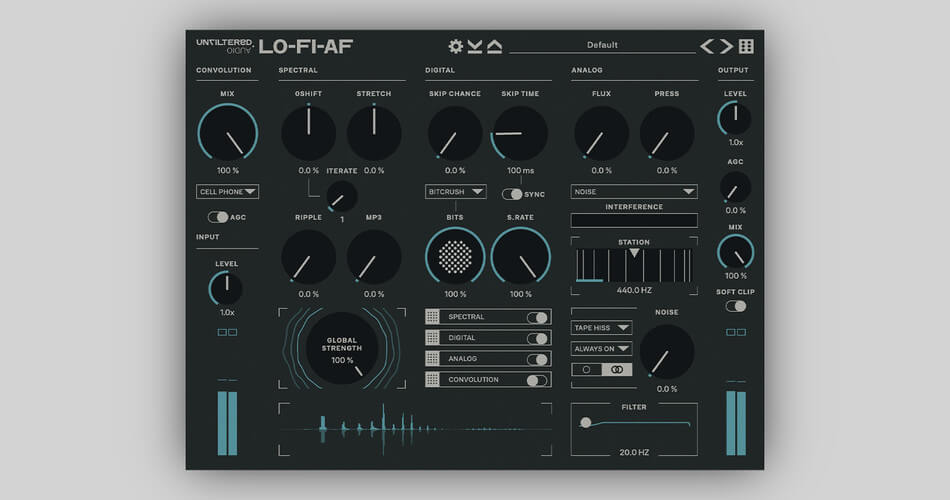Click the RIPPLE knob
Viewport: 950px width, 500px height.
(308, 257)
